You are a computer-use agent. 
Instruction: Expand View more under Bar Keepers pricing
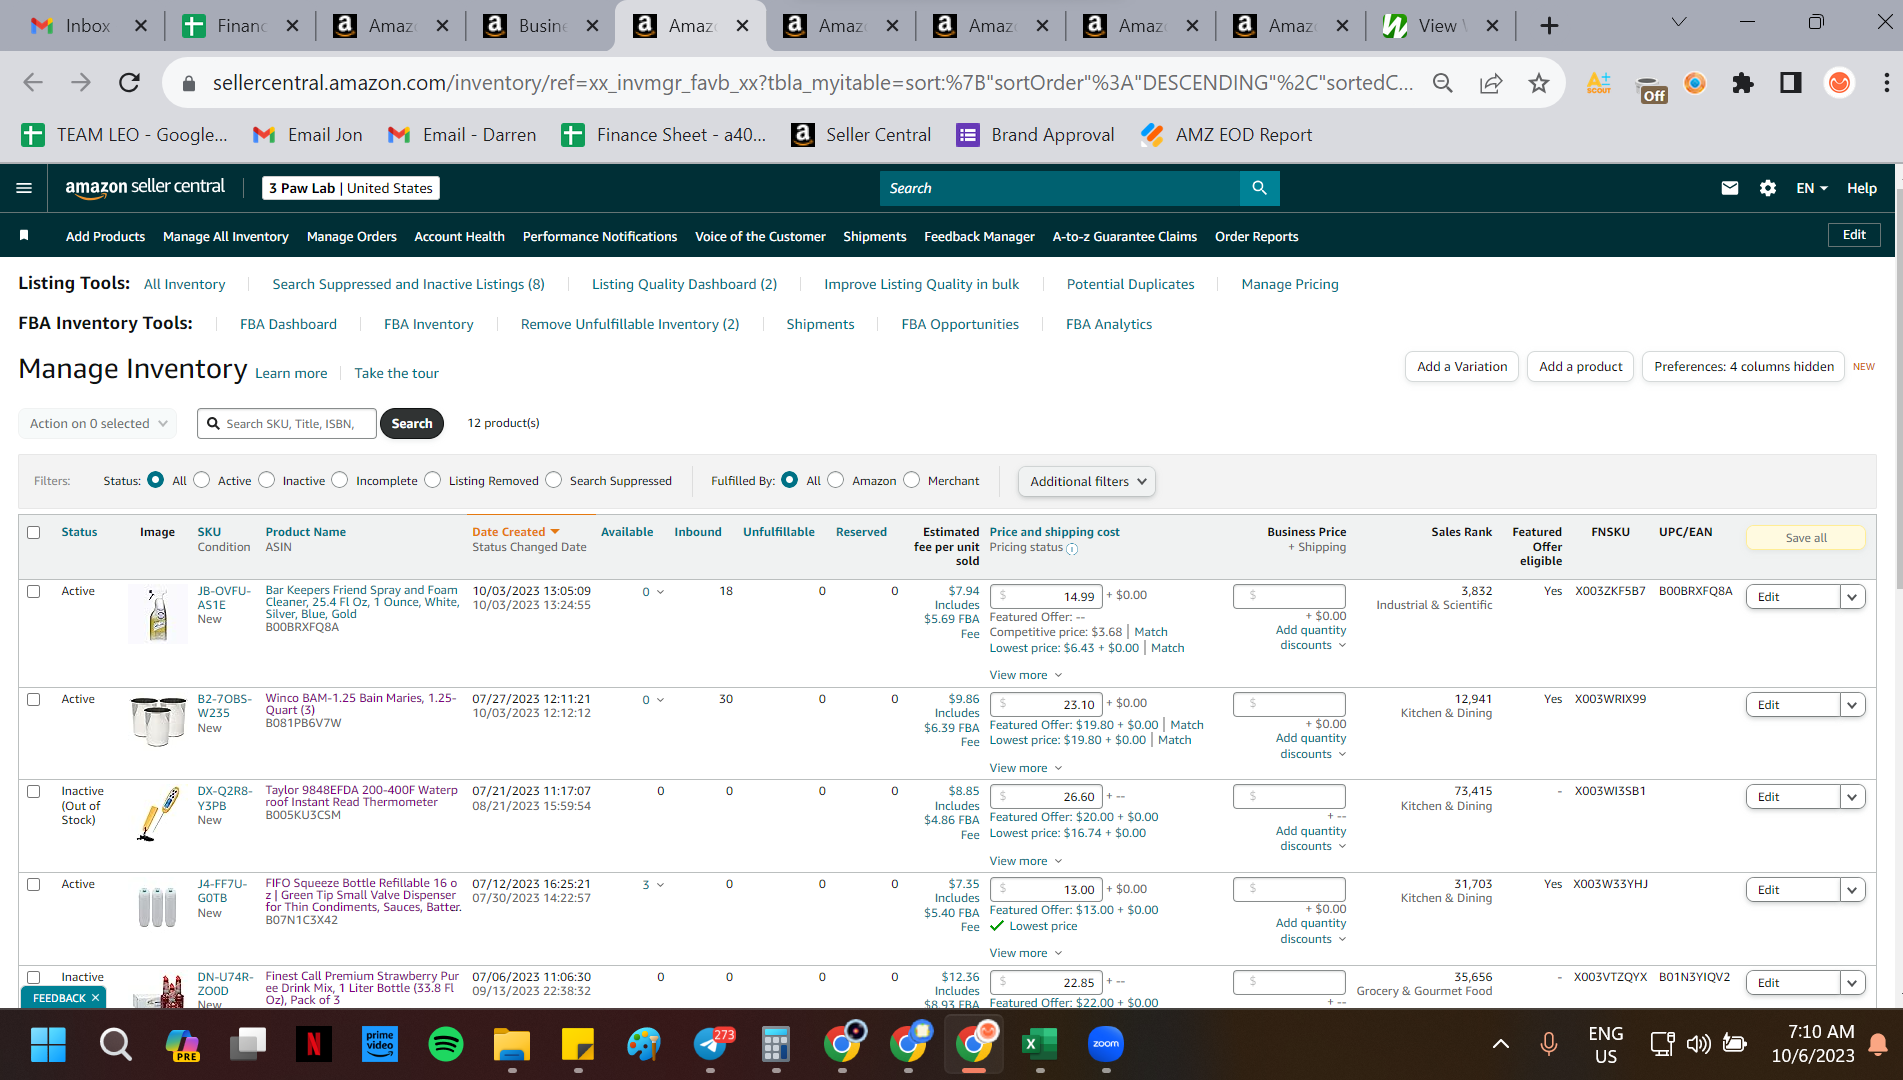coord(1026,675)
